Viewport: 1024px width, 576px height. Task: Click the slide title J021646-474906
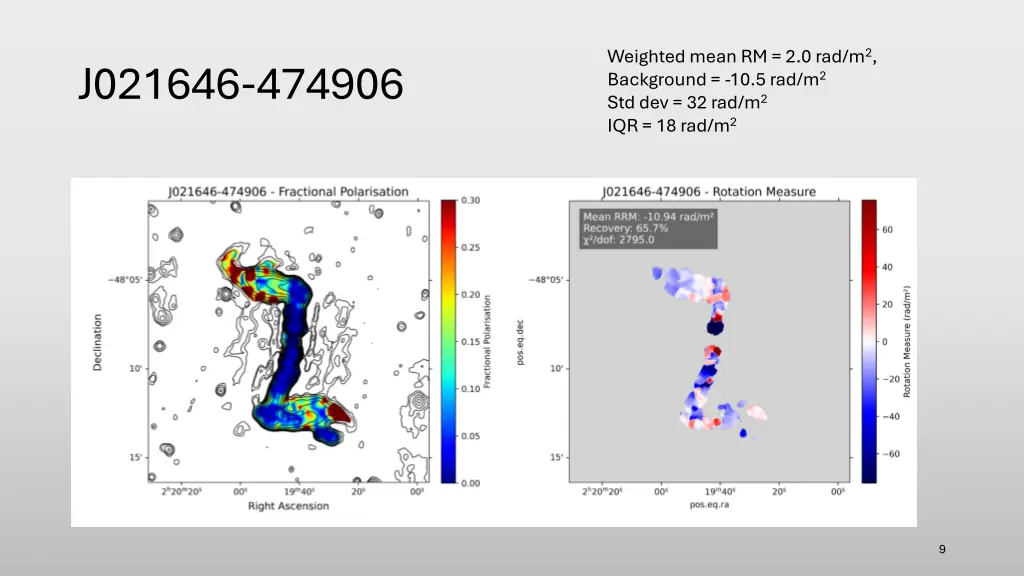pos(241,86)
